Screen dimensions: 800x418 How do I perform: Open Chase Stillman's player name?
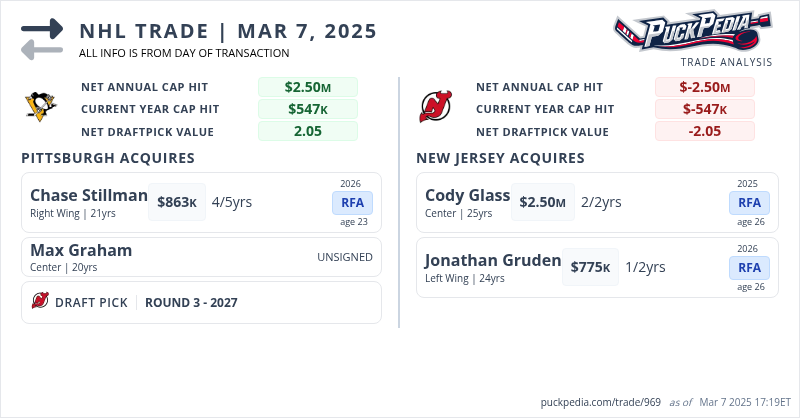pyautogui.click(x=89, y=195)
